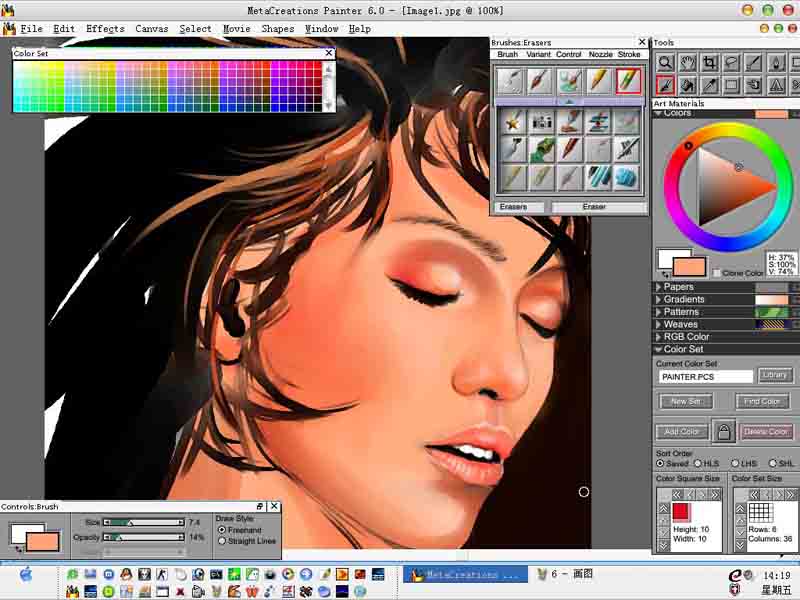Collapse brush drawer using purple bar arrow

point(569,102)
